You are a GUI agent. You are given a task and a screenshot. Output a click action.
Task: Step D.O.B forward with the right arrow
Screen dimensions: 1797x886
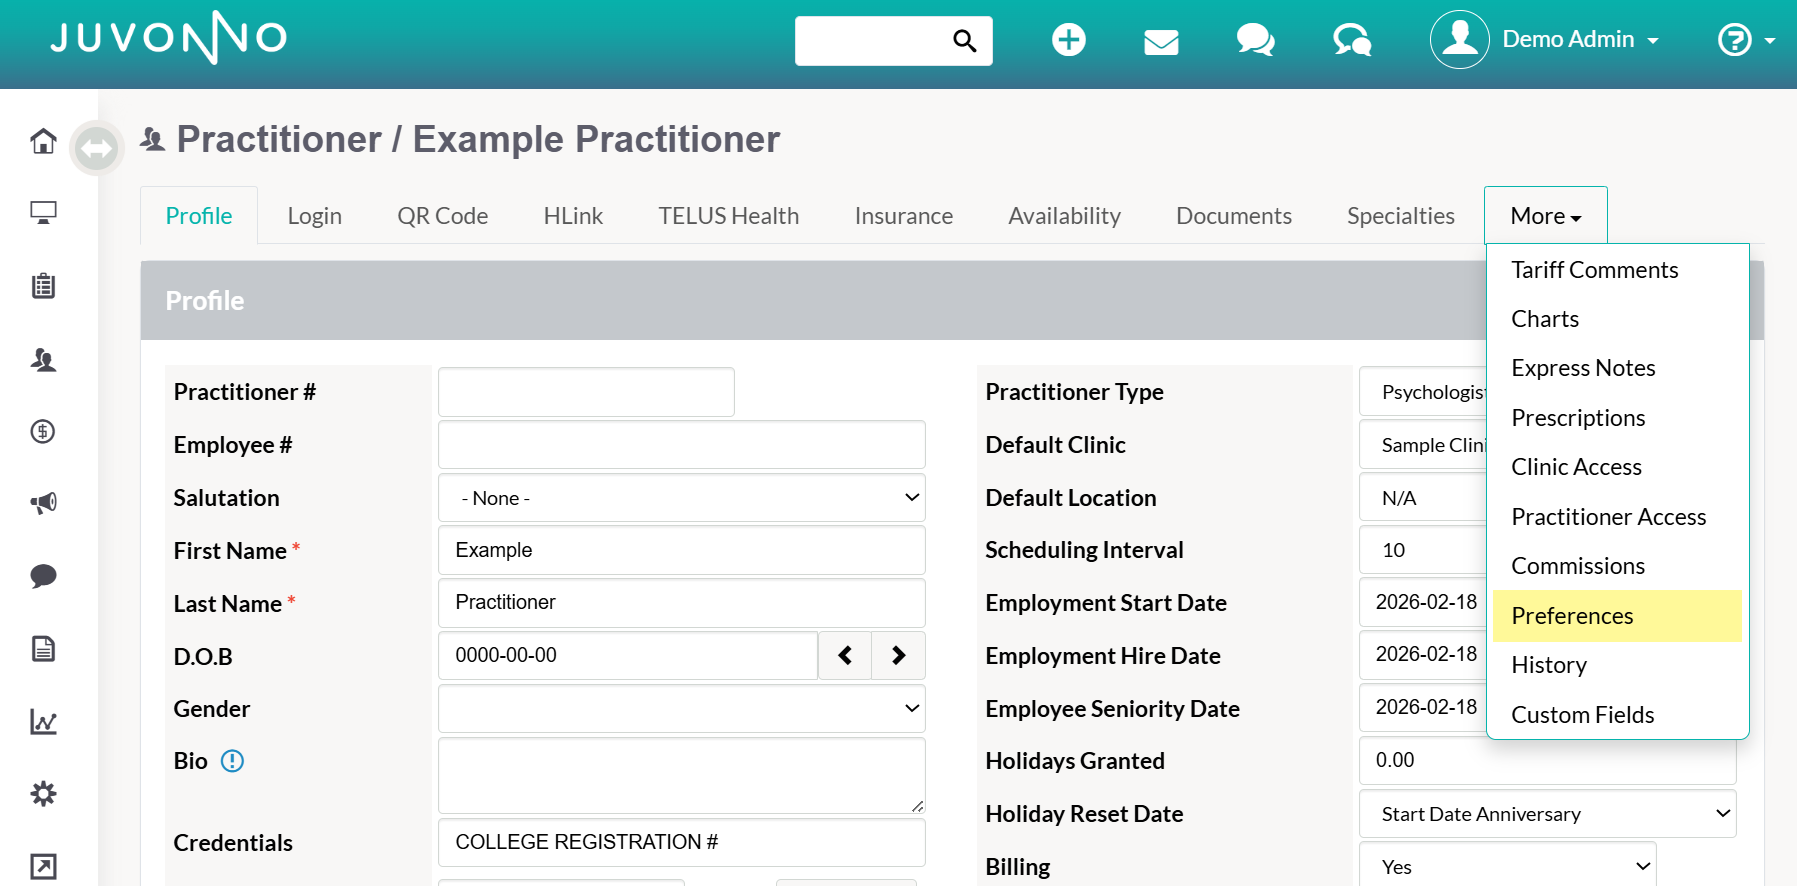[898, 656]
